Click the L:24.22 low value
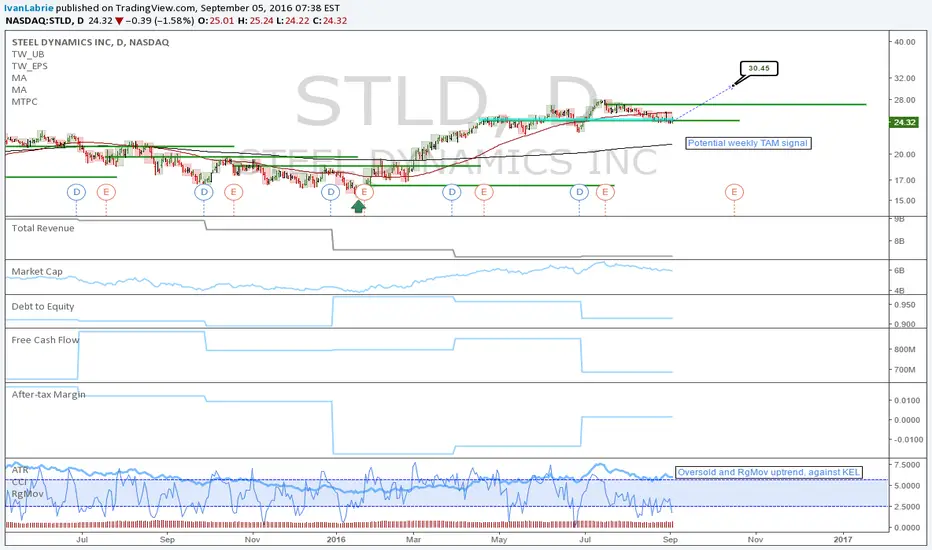 pyautogui.click(x=293, y=21)
